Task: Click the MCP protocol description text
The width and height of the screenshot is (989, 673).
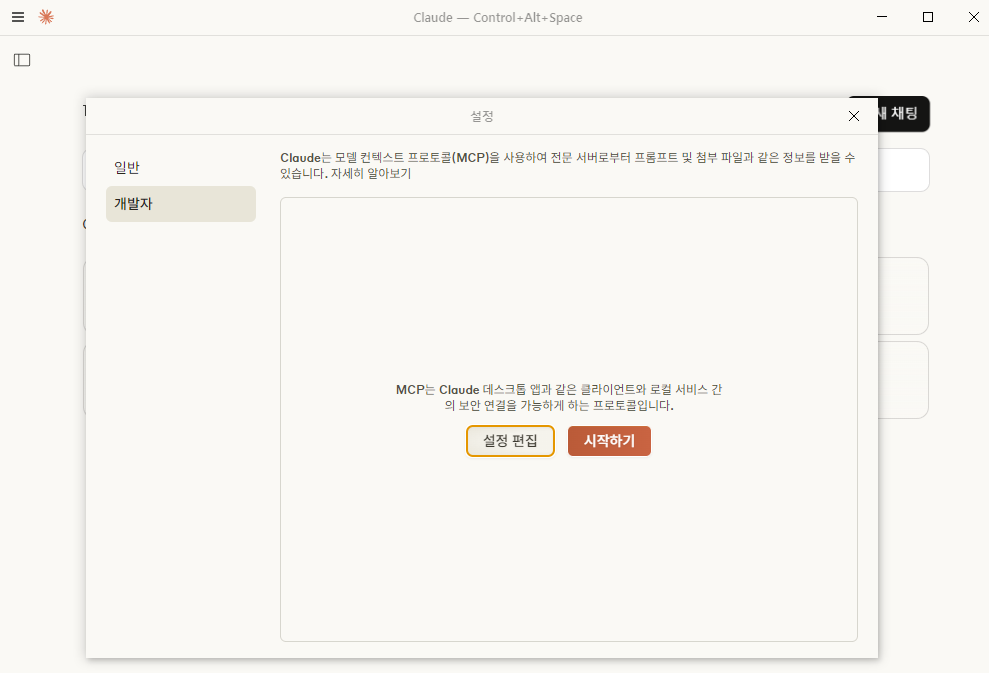Action: coord(559,397)
